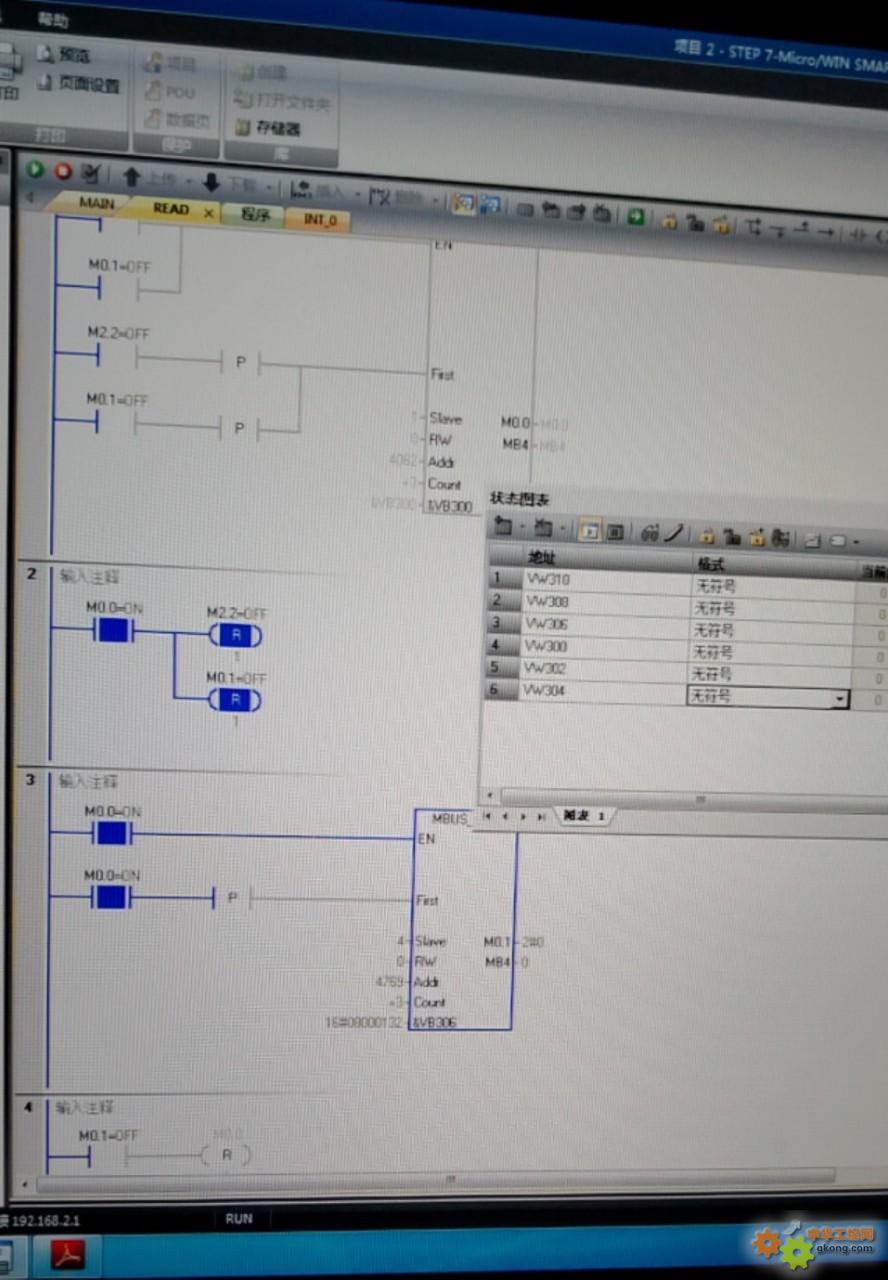This screenshot has width=888, height=1280.
Task: Click network 2 comment 输入注释
Action: [89, 577]
